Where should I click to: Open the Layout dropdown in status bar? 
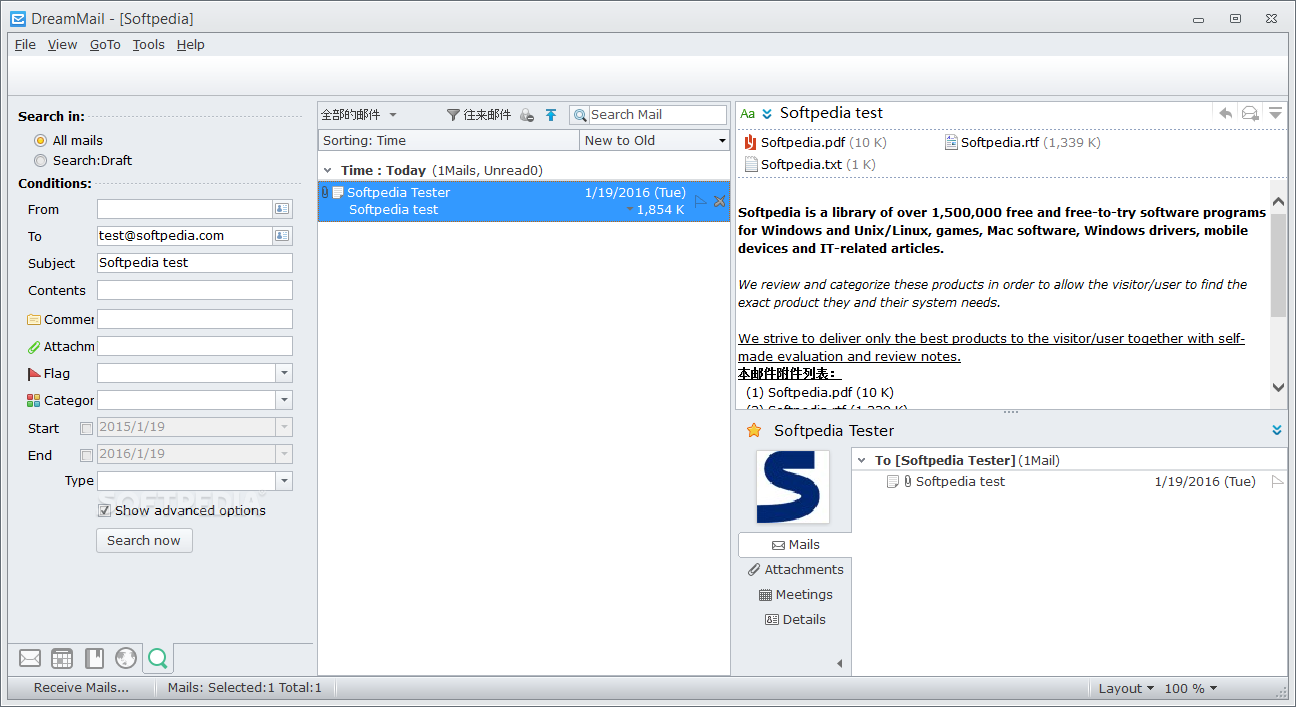click(x=1126, y=688)
